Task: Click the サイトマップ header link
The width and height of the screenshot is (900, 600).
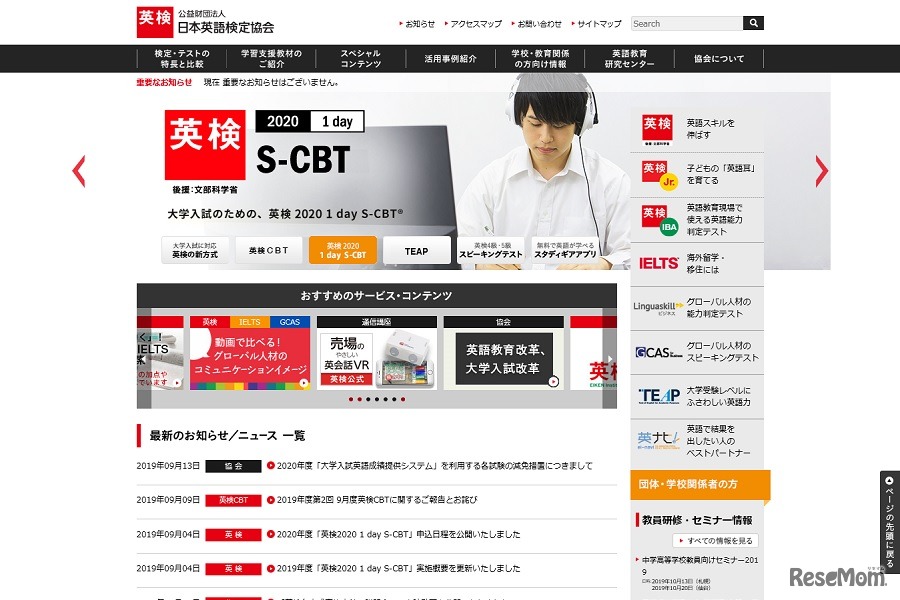Action: 597,24
